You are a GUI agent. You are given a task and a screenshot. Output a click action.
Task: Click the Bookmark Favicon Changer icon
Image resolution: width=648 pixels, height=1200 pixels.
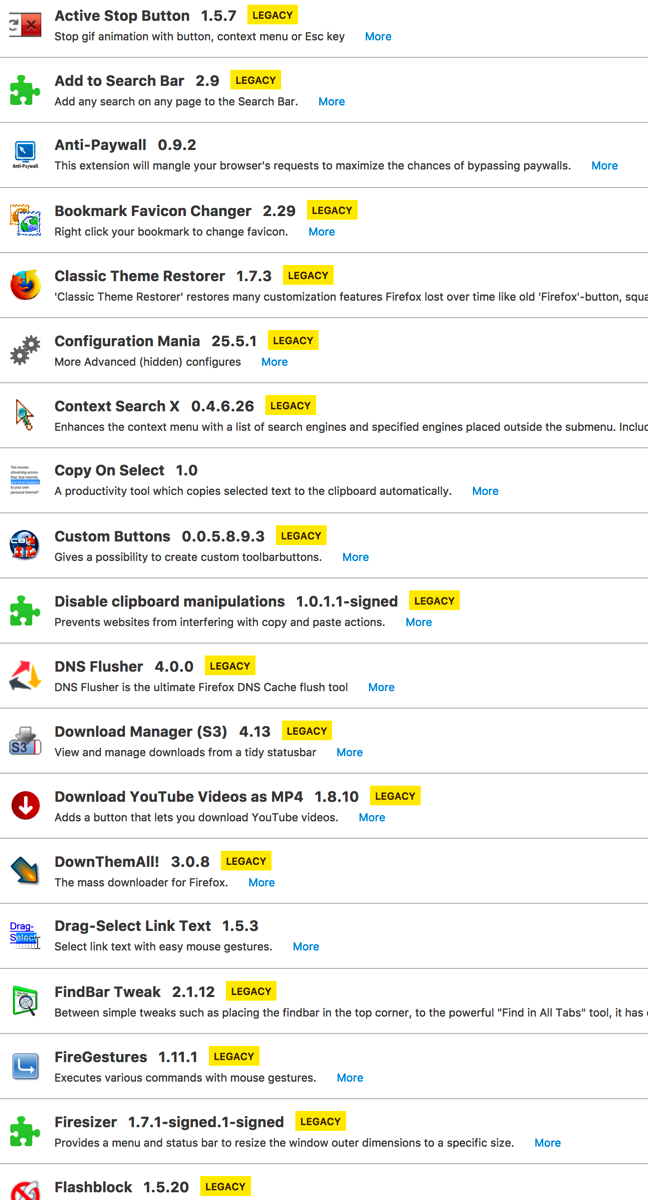click(x=24, y=220)
